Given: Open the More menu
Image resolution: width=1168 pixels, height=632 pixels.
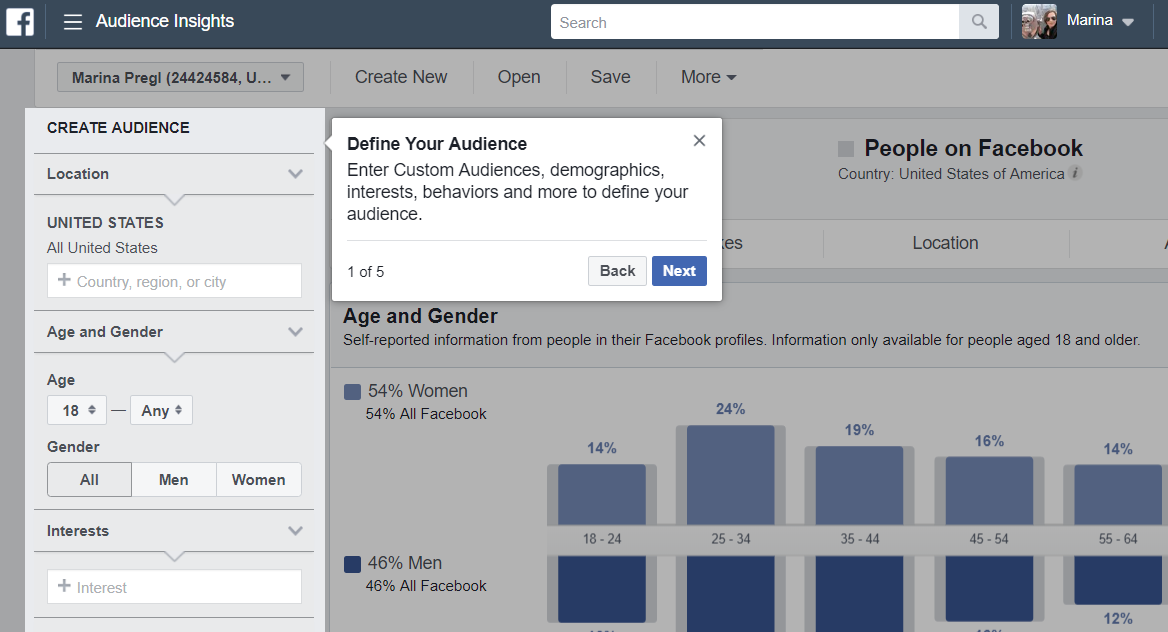Looking at the screenshot, I should (708, 77).
